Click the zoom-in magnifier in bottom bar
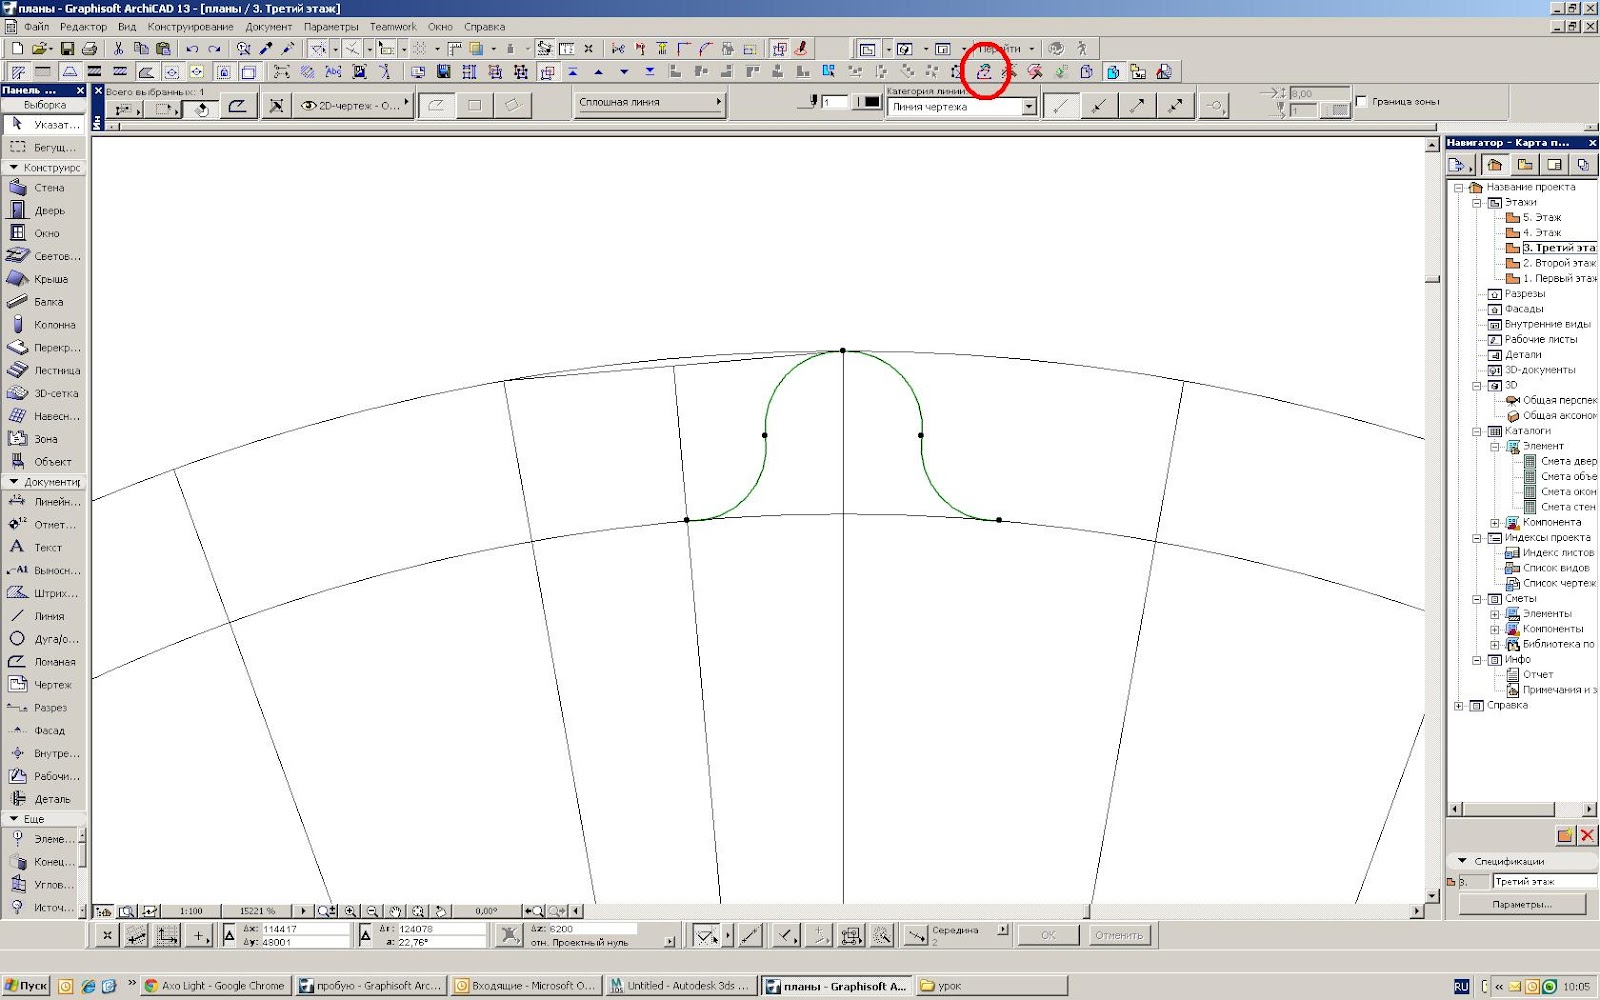Screen dimensions: 1600x1000 pyautogui.click(x=351, y=911)
